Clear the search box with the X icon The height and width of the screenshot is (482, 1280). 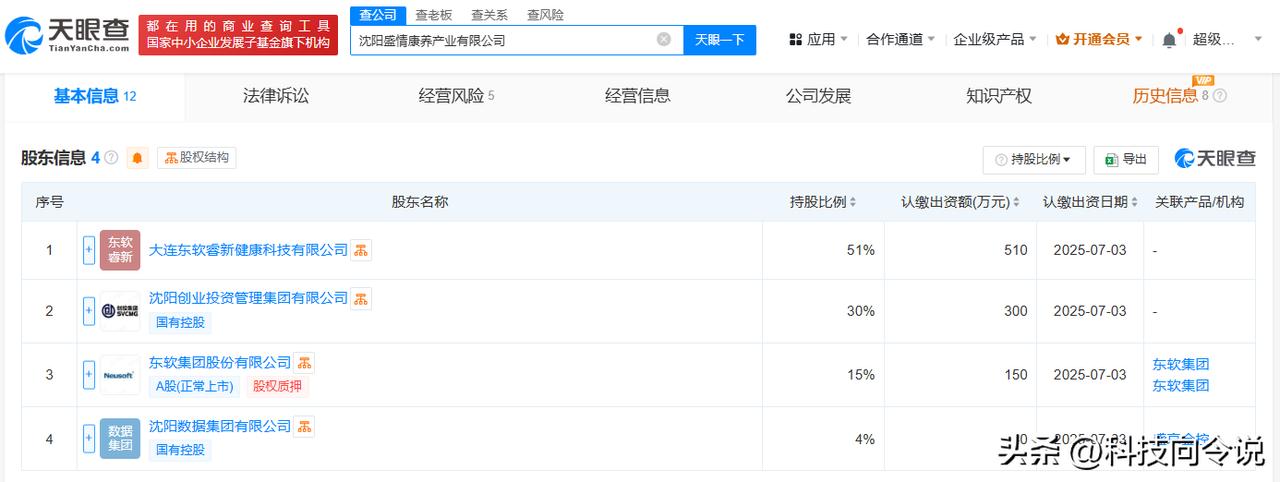(664, 40)
